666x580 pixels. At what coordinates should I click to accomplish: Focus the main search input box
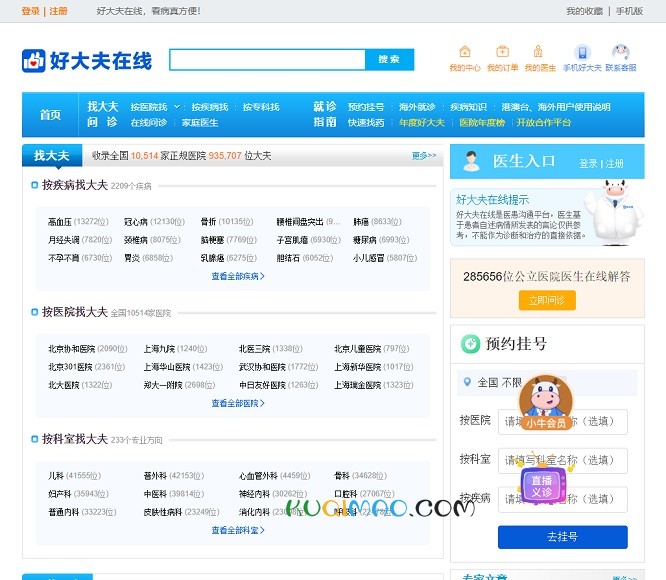pyautogui.click(x=267, y=59)
